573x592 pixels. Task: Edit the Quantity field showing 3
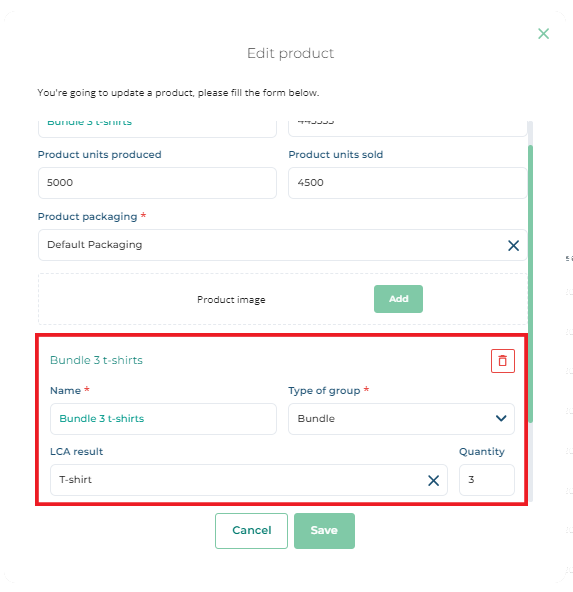[487, 480]
